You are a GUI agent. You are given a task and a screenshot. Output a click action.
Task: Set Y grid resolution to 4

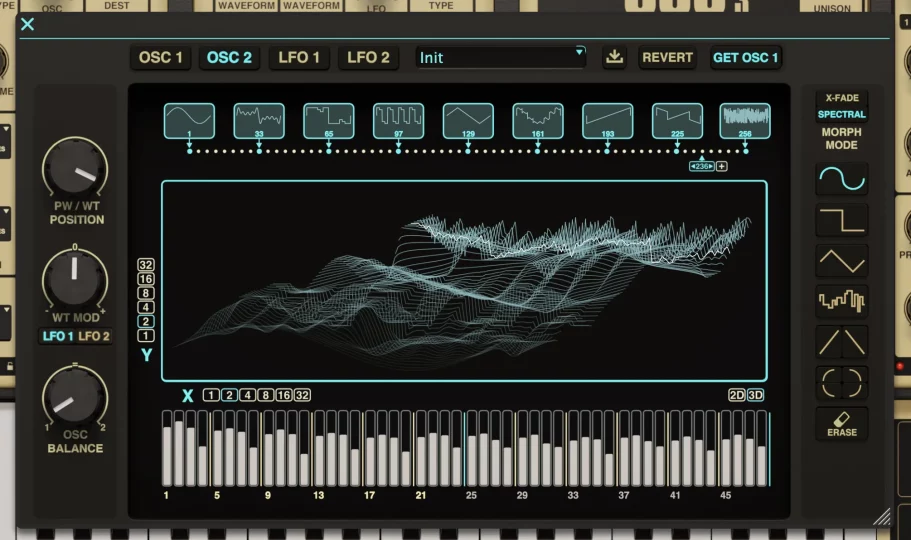coord(146,307)
